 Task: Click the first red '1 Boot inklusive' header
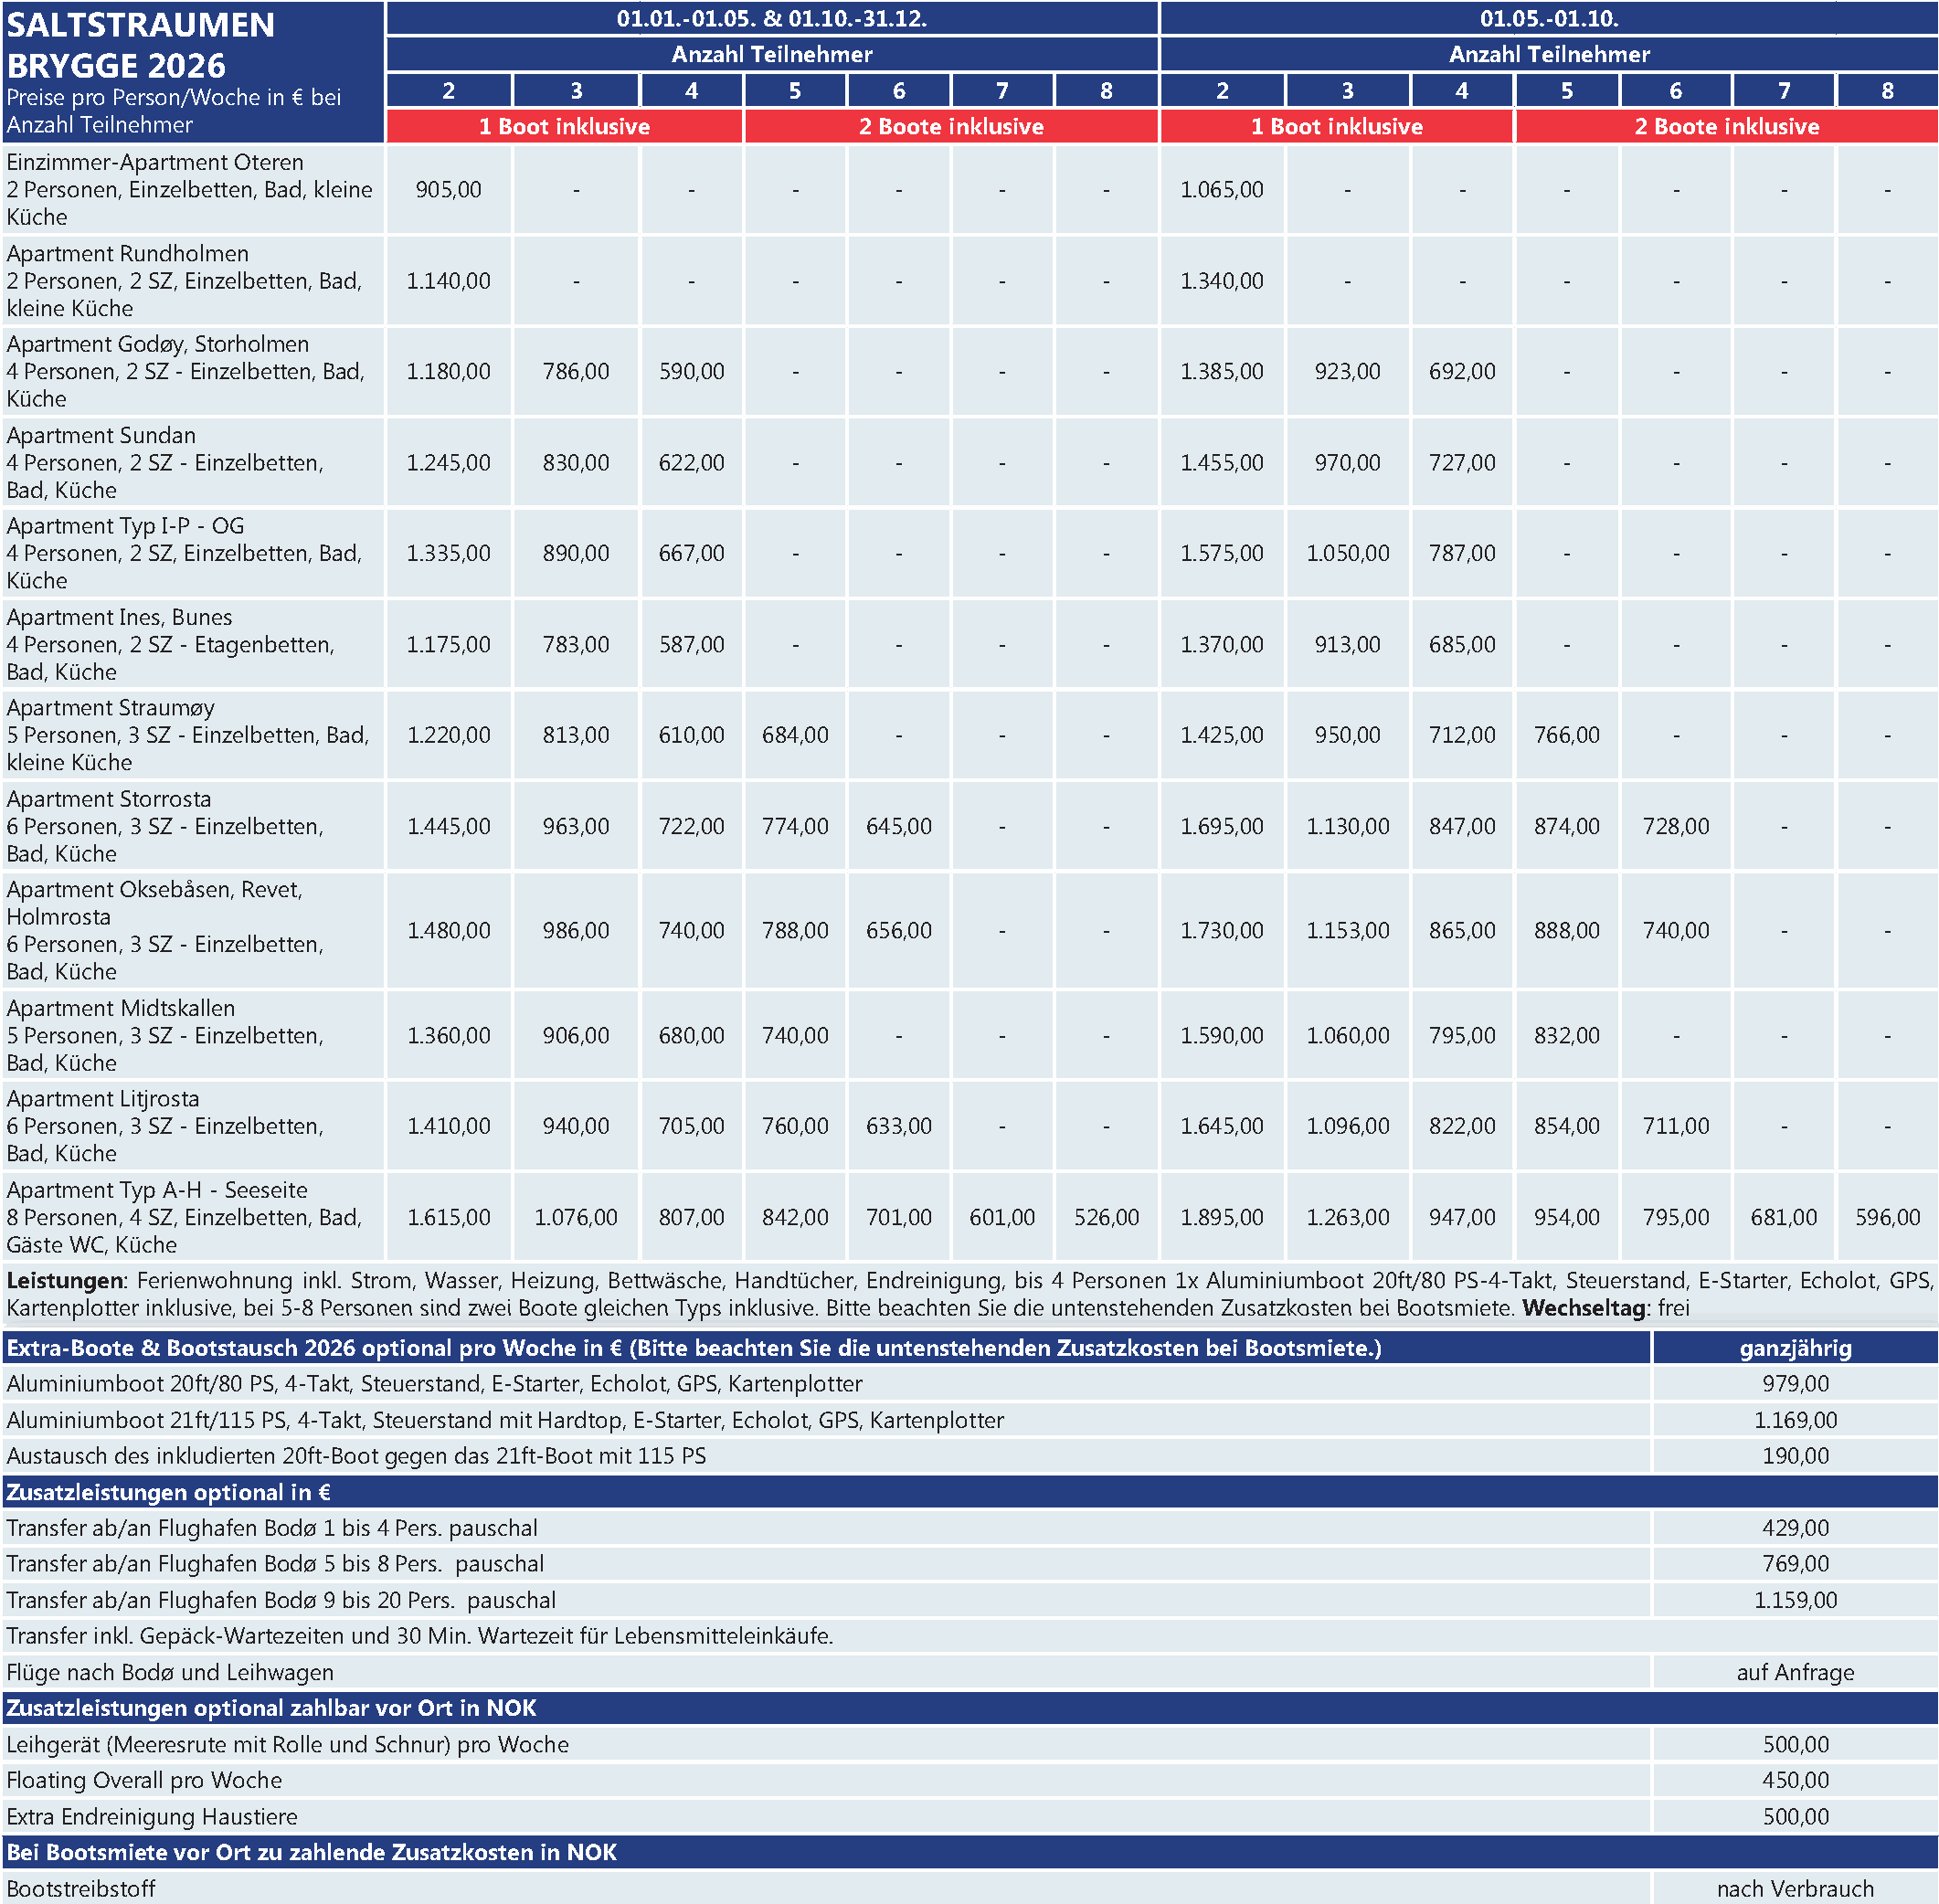tap(564, 127)
